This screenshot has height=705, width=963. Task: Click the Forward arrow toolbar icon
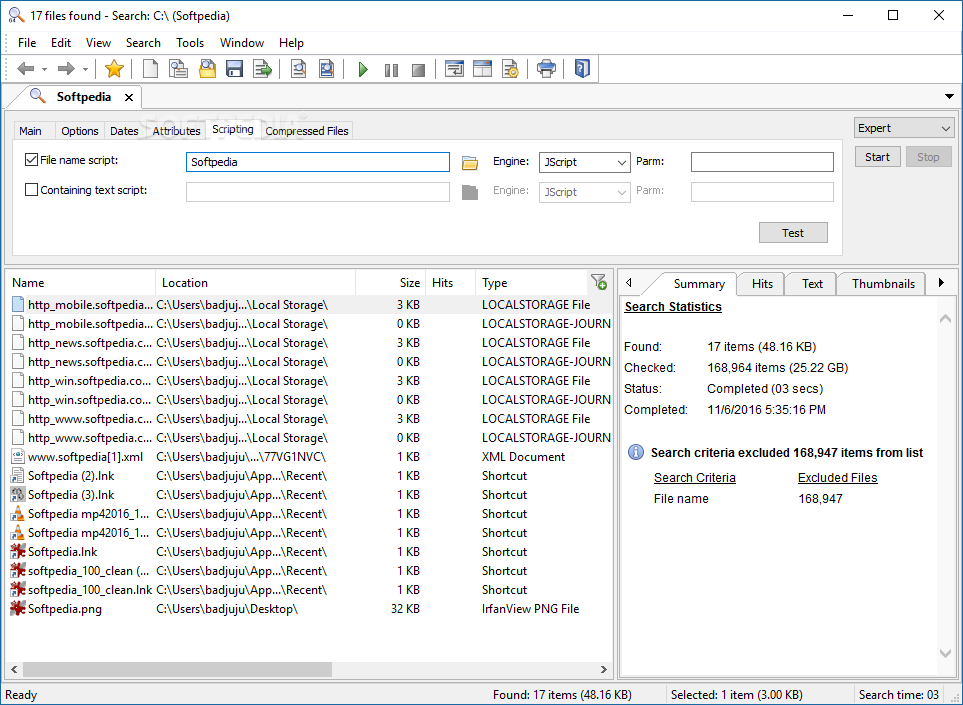point(66,69)
